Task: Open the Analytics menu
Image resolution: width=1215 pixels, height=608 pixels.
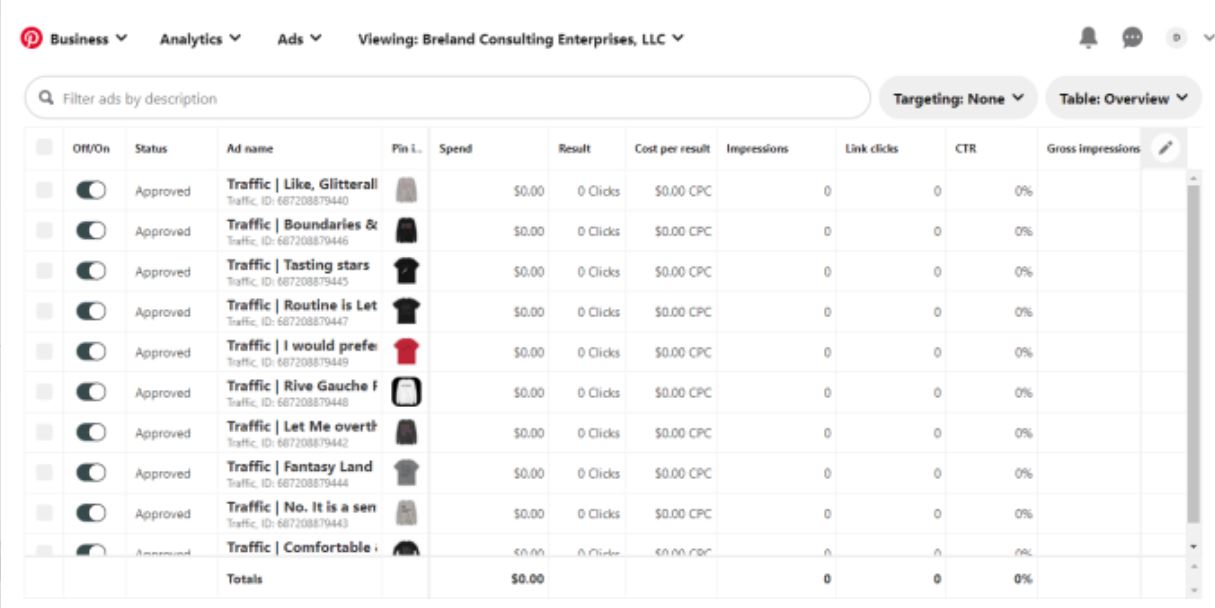Action: 200,39
